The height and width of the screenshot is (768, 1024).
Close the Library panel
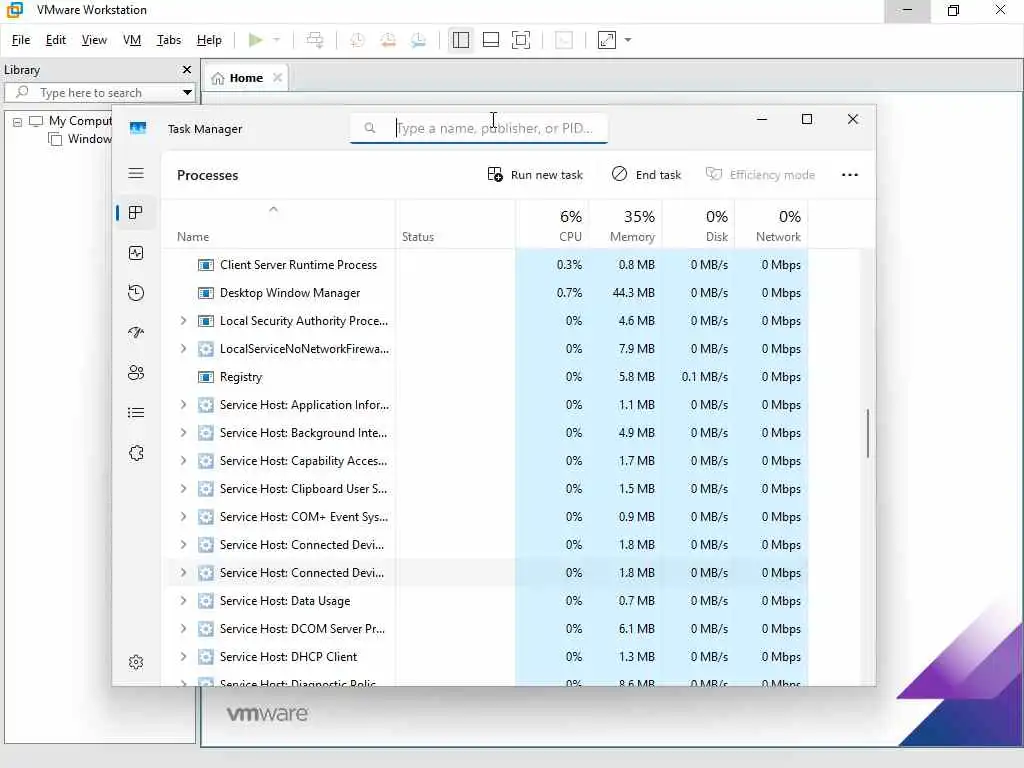click(187, 70)
